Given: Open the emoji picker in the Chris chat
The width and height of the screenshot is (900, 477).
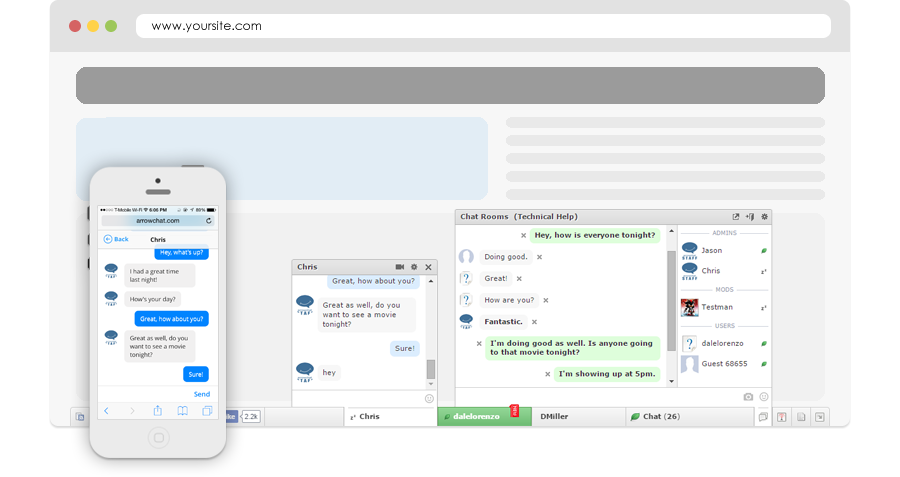Looking at the screenshot, I should pos(429,398).
